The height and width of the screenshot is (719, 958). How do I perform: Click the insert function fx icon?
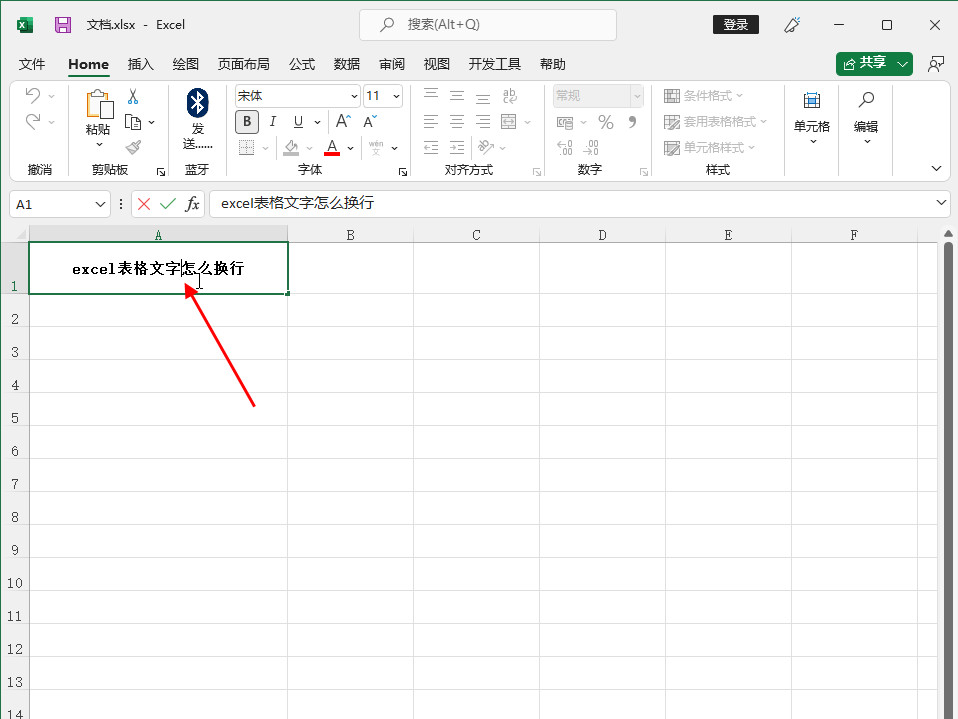[x=192, y=204]
